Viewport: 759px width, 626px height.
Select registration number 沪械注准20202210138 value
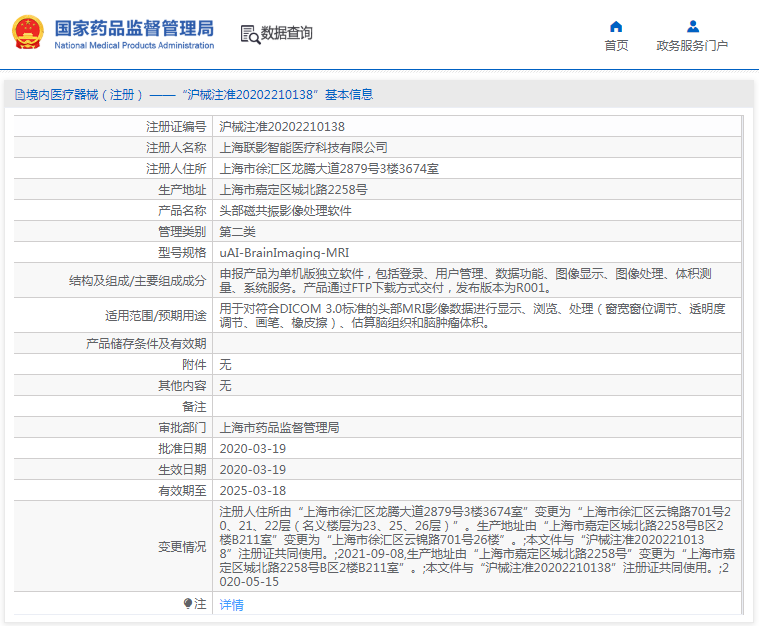(x=282, y=127)
